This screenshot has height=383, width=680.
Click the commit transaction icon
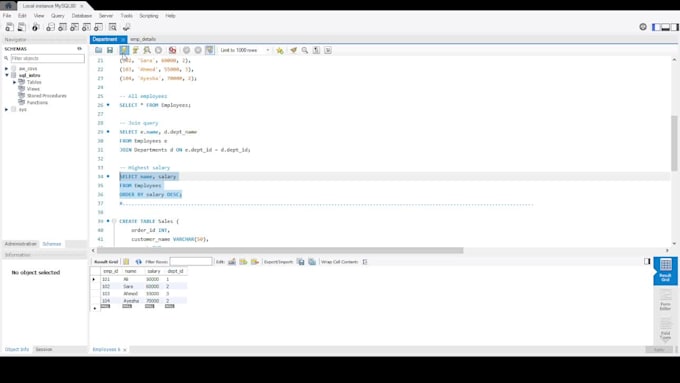186,50
